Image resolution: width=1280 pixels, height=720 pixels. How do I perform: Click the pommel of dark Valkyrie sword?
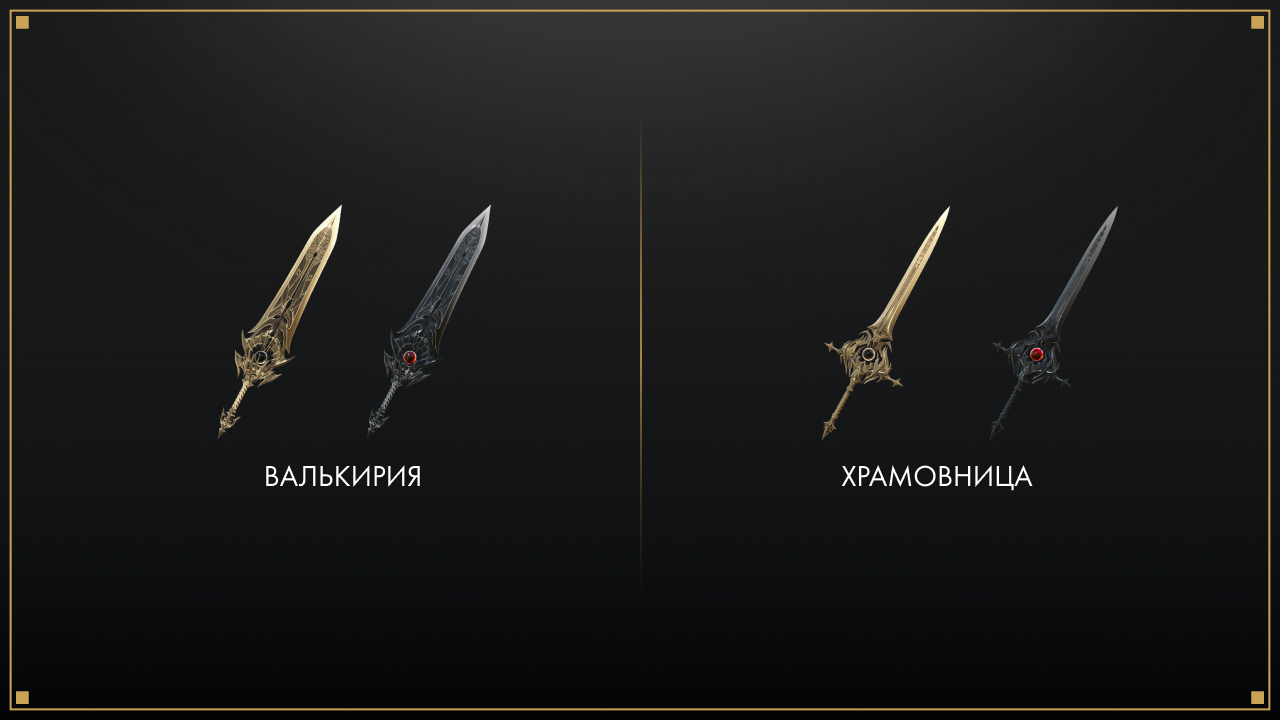tap(372, 428)
